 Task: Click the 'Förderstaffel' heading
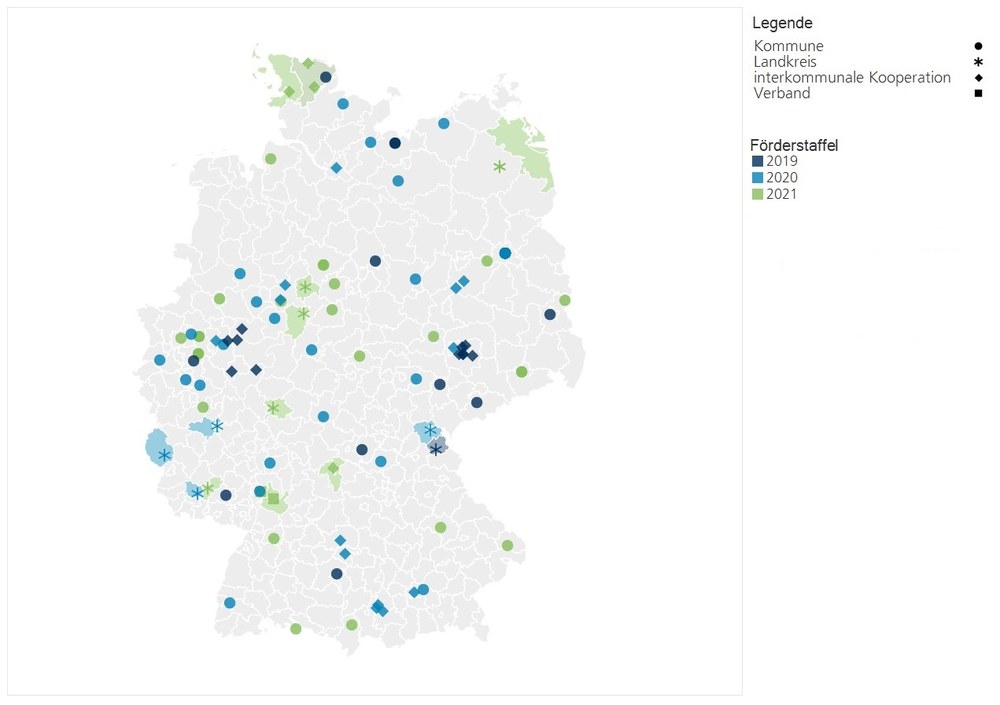click(794, 145)
